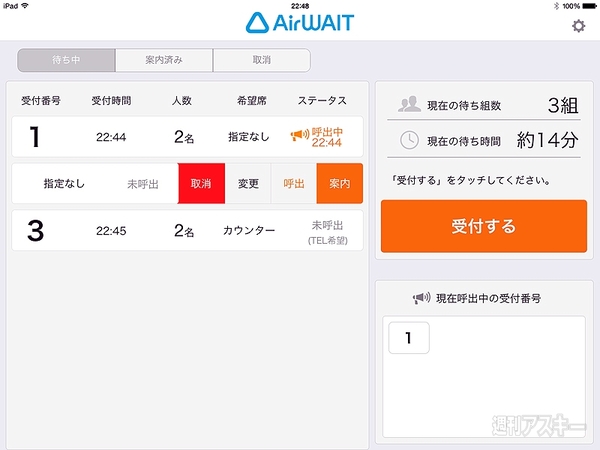Tap the 100% battery percentage
The height and width of the screenshot is (450, 600).
click(x=571, y=6)
